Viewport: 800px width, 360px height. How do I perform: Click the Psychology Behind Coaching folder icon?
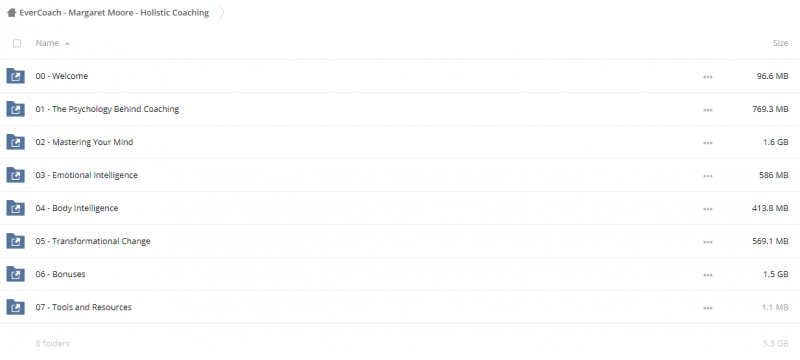[x=15, y=109]
